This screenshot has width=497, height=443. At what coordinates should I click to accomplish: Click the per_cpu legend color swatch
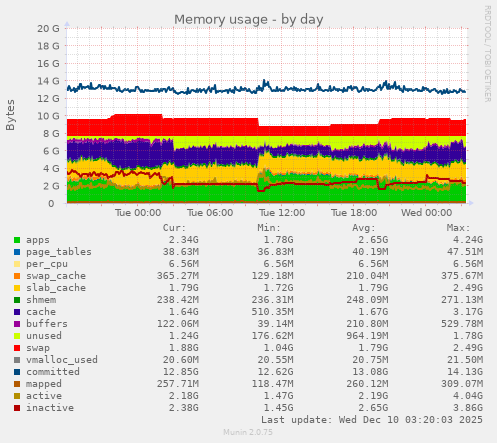coord(17,264)
